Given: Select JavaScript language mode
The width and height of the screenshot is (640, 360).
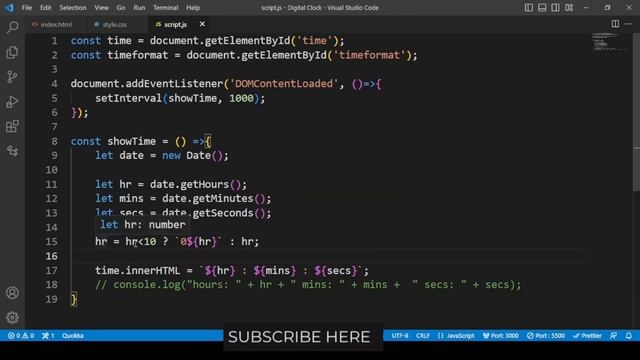Looking at the screenshot, I should pyautogui.click(x=456, y=336).
